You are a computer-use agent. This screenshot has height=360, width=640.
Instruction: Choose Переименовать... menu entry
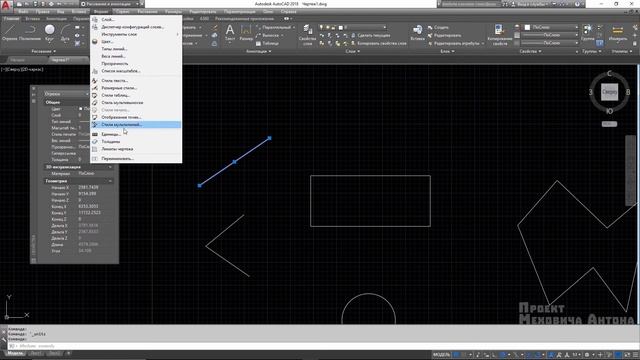136,158
